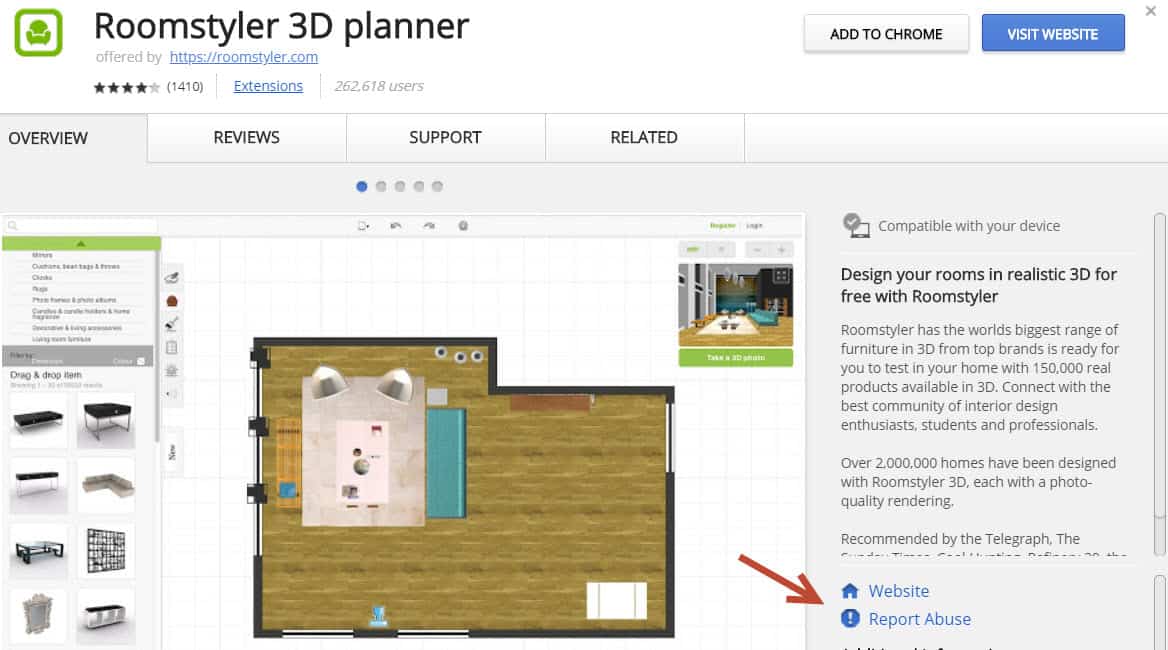Click the zoom out minus button
Screen dimensions: 1168x650
pyautogui.click(x=757, y=250)
